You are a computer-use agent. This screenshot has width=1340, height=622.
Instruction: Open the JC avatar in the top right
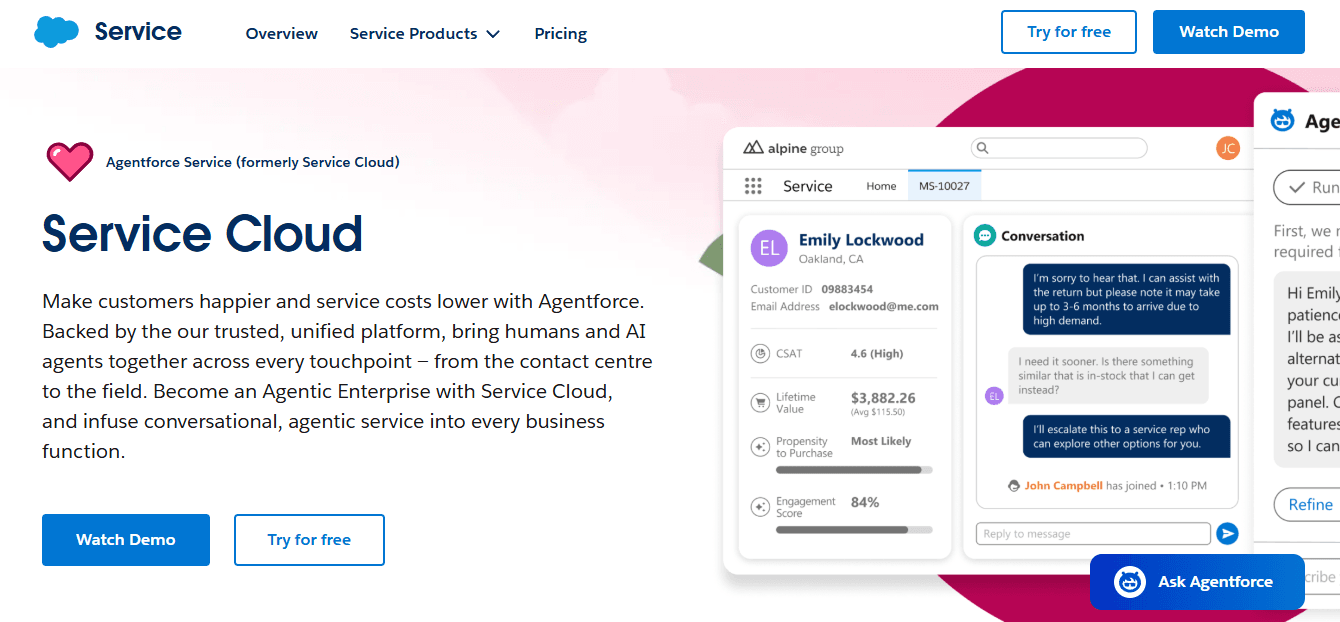pyautogui.click(x=1227, y=147)
